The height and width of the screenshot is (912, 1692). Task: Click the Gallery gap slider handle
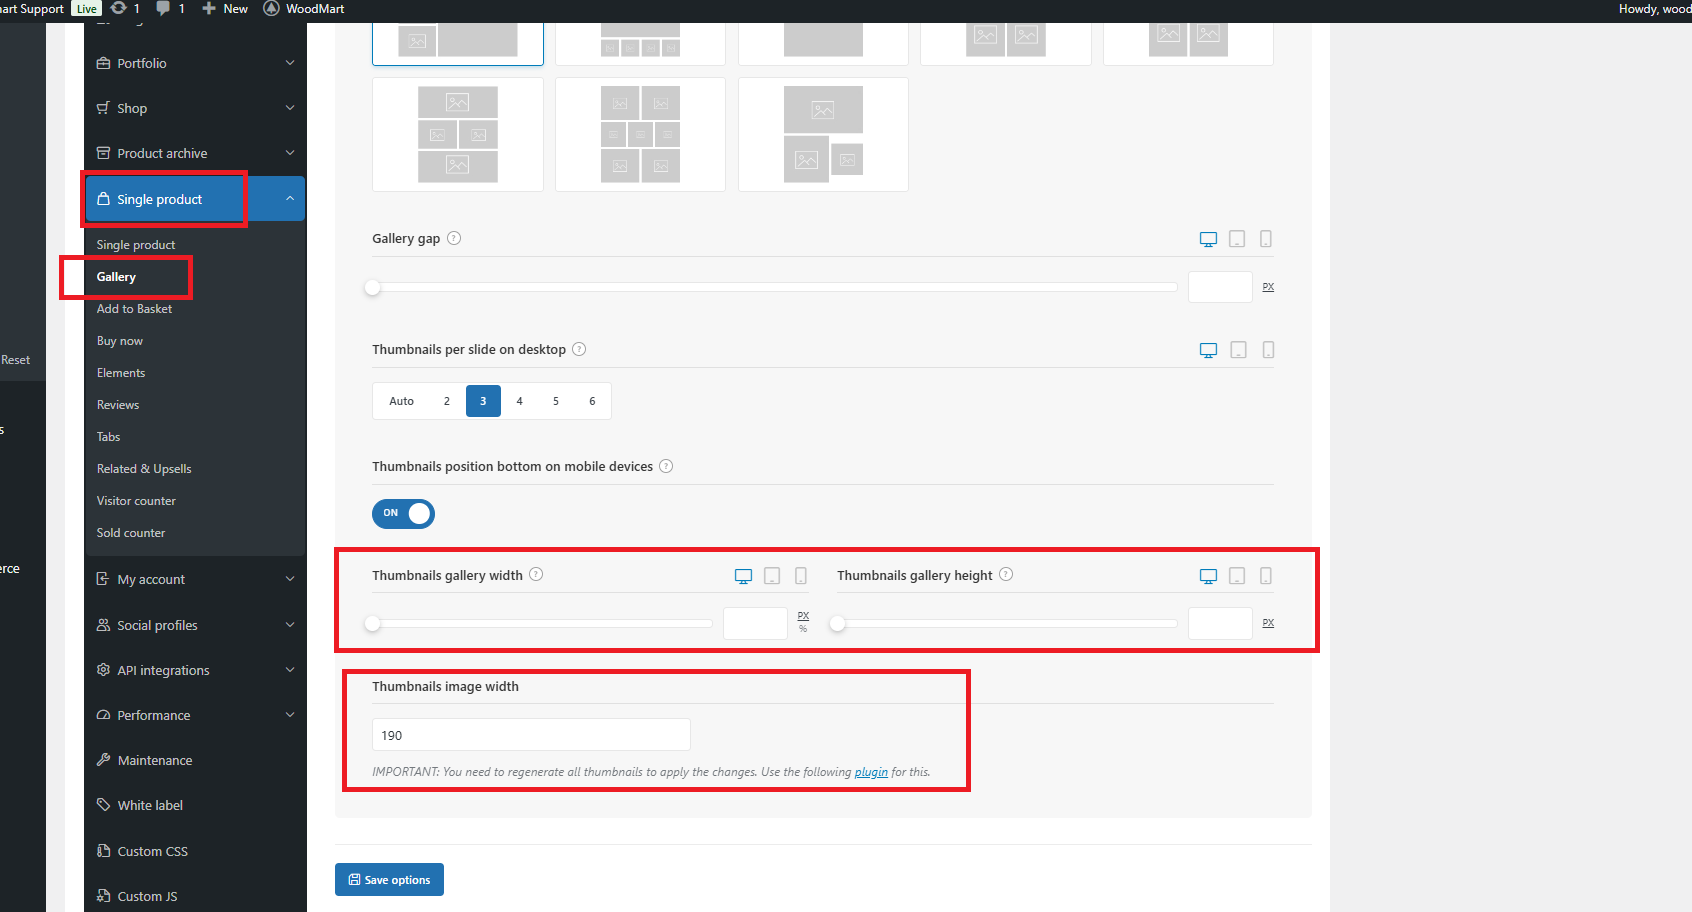coord(373,287)
